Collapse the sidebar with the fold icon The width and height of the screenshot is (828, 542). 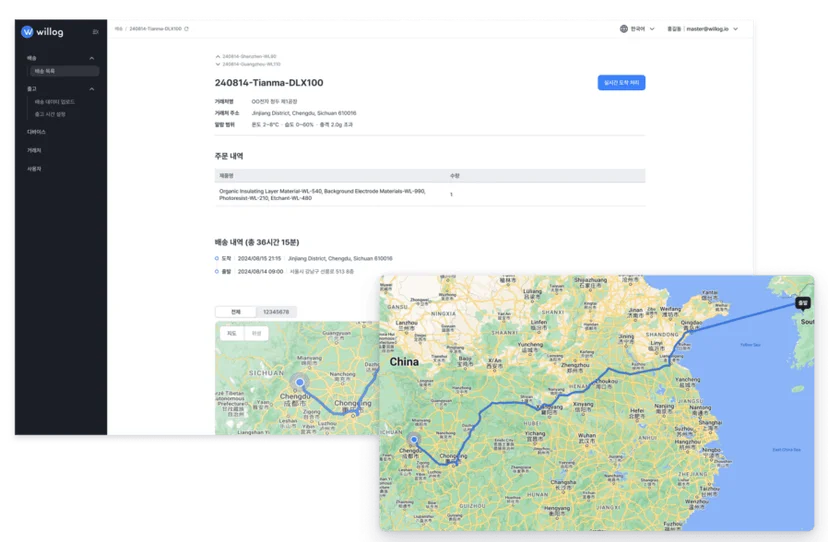(96, 32)
